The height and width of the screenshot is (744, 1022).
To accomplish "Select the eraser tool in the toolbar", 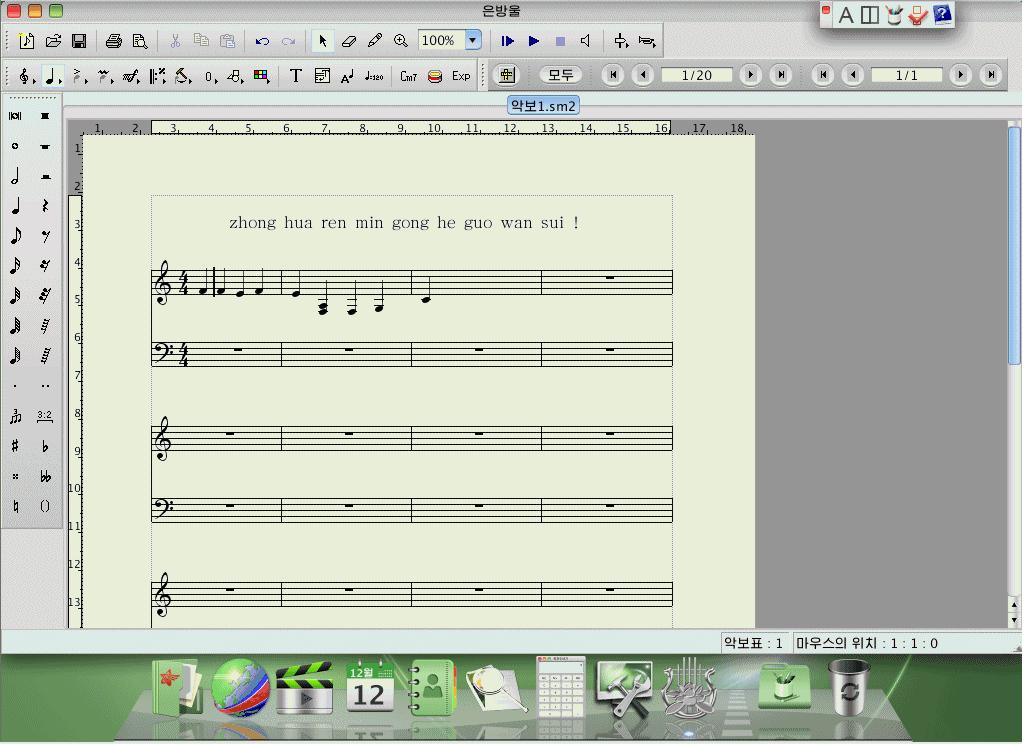I will click(x=348, y=41).
